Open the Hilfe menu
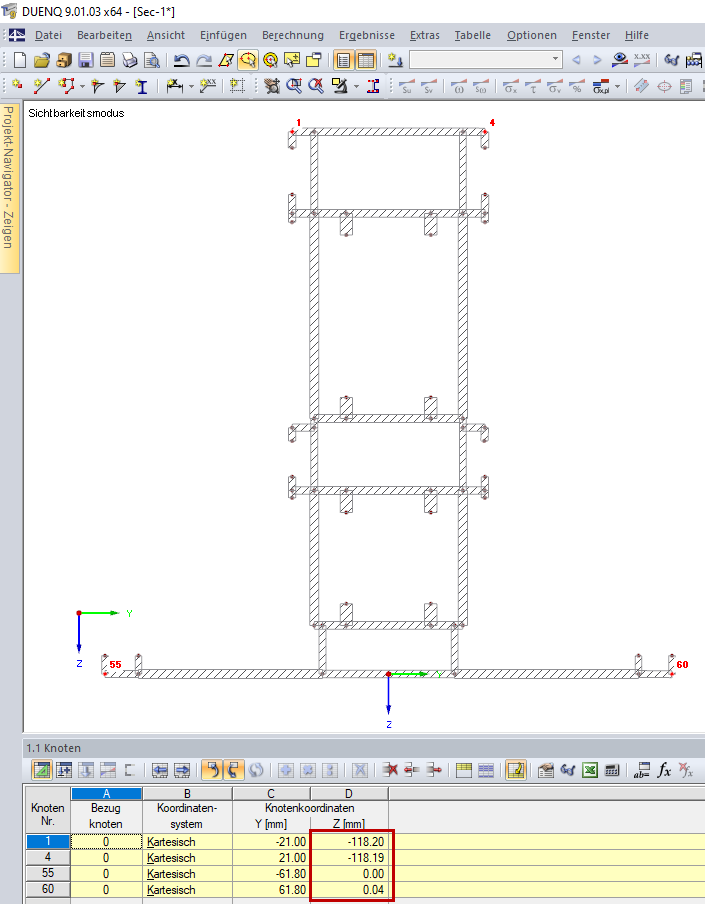This screenshot has height=904, width=705. point(637,35)
